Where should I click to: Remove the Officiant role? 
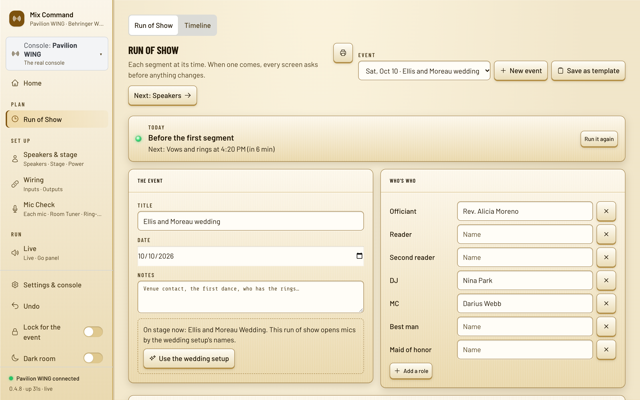[x=606, y=211]
